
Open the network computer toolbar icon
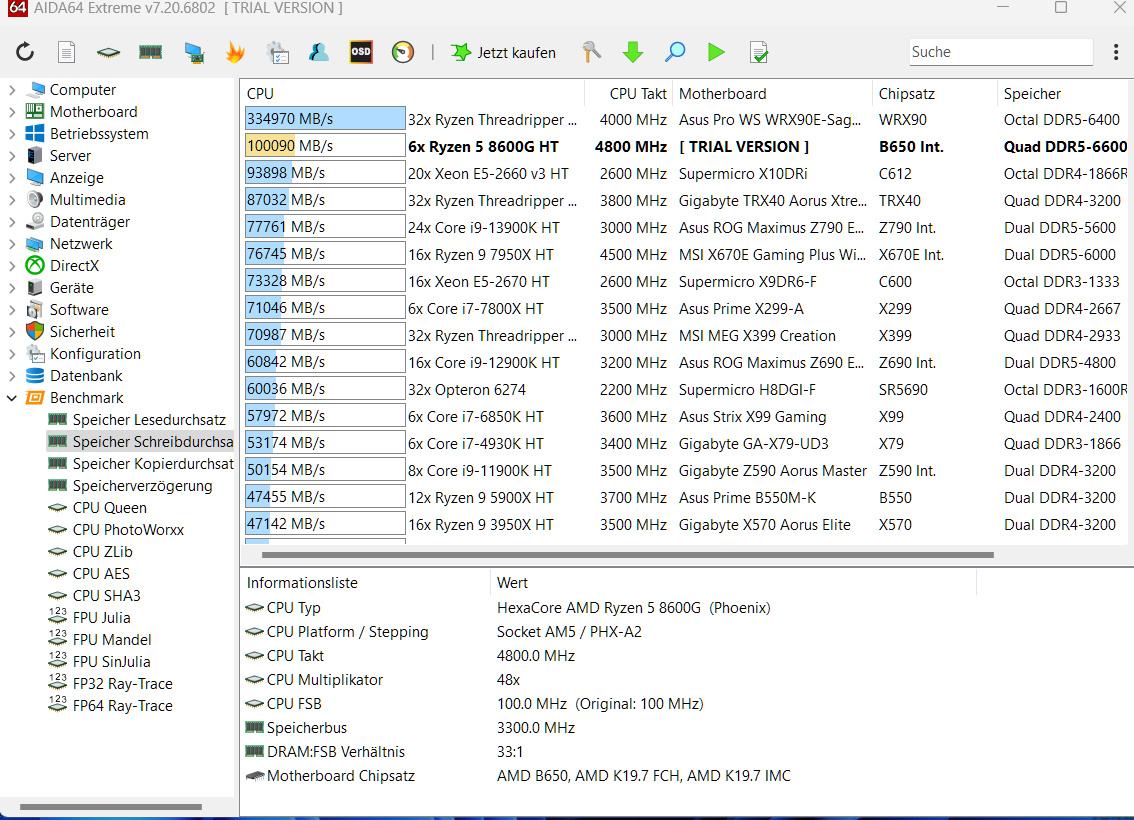point(194,52)
